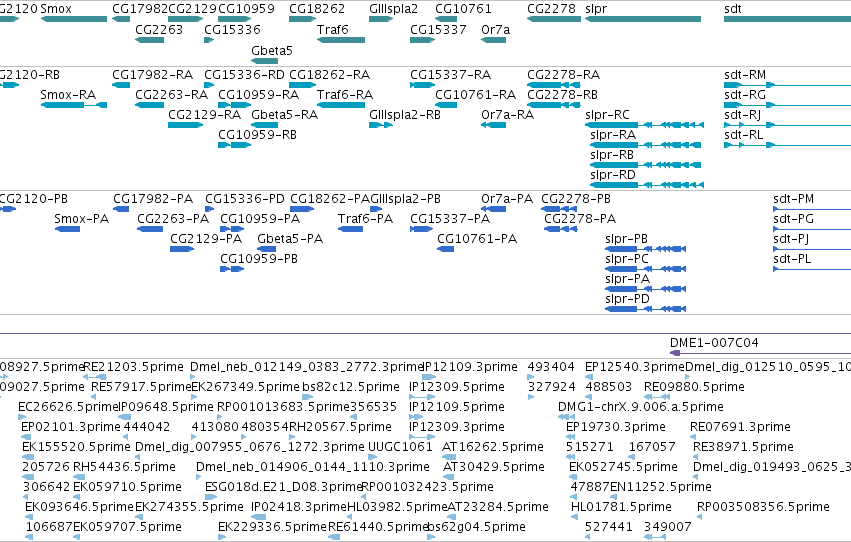This screenshot has height=542, width=851.
Task: Select the Gbeta5 gene feature
Action: [x=264, y=61]
